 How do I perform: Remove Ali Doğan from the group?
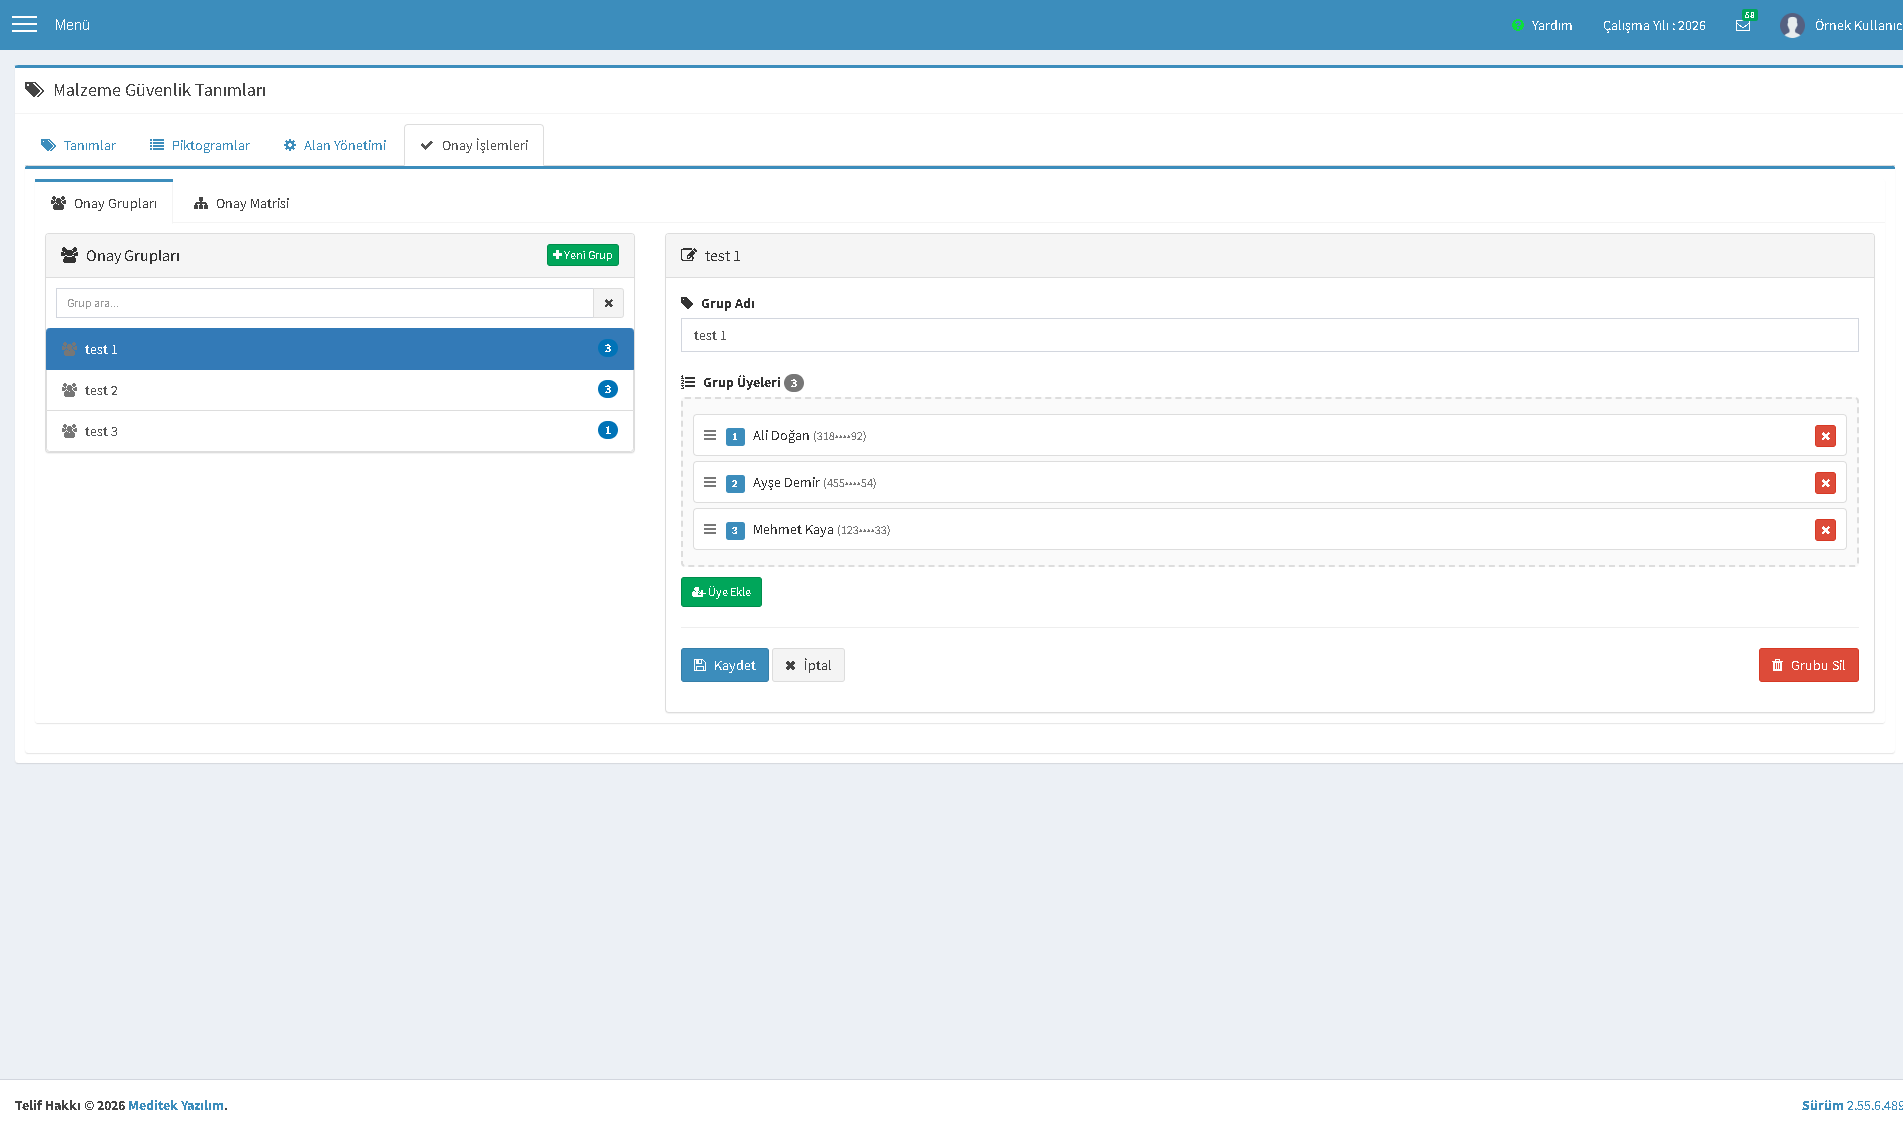click(x=1825, y=436)
